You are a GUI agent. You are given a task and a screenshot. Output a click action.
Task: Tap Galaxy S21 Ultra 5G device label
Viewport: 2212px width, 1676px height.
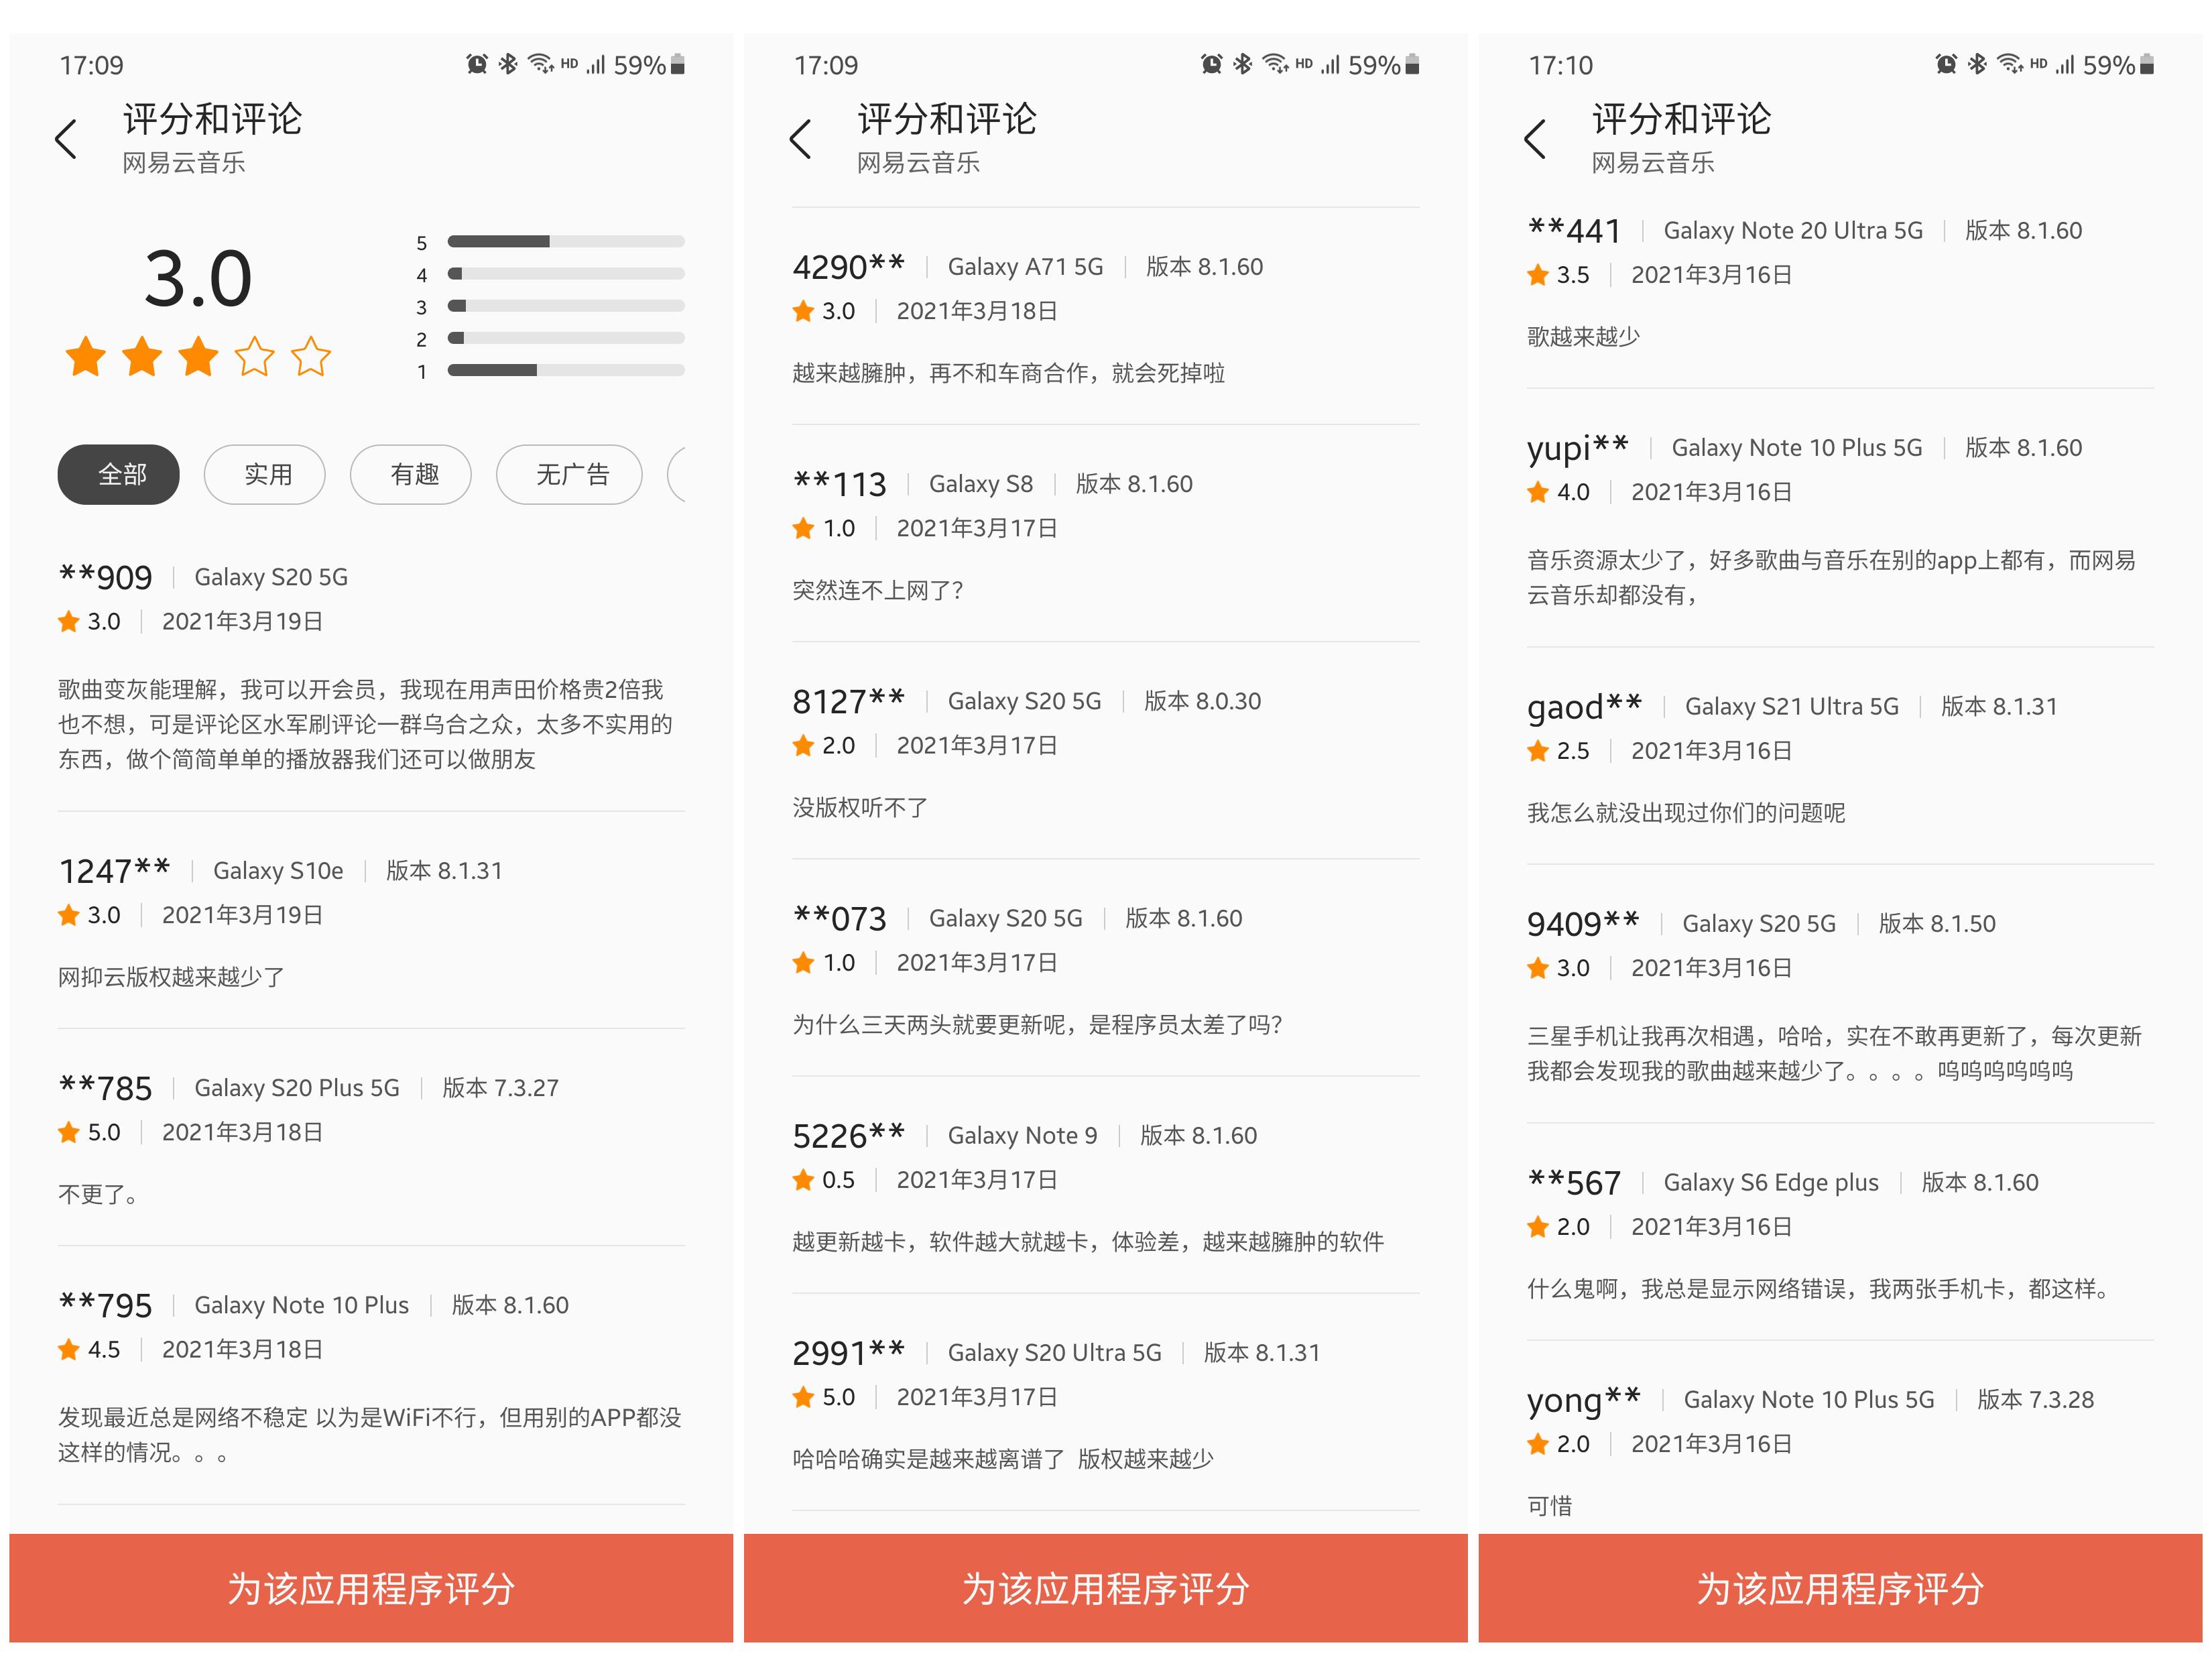tap(1792, 707)
